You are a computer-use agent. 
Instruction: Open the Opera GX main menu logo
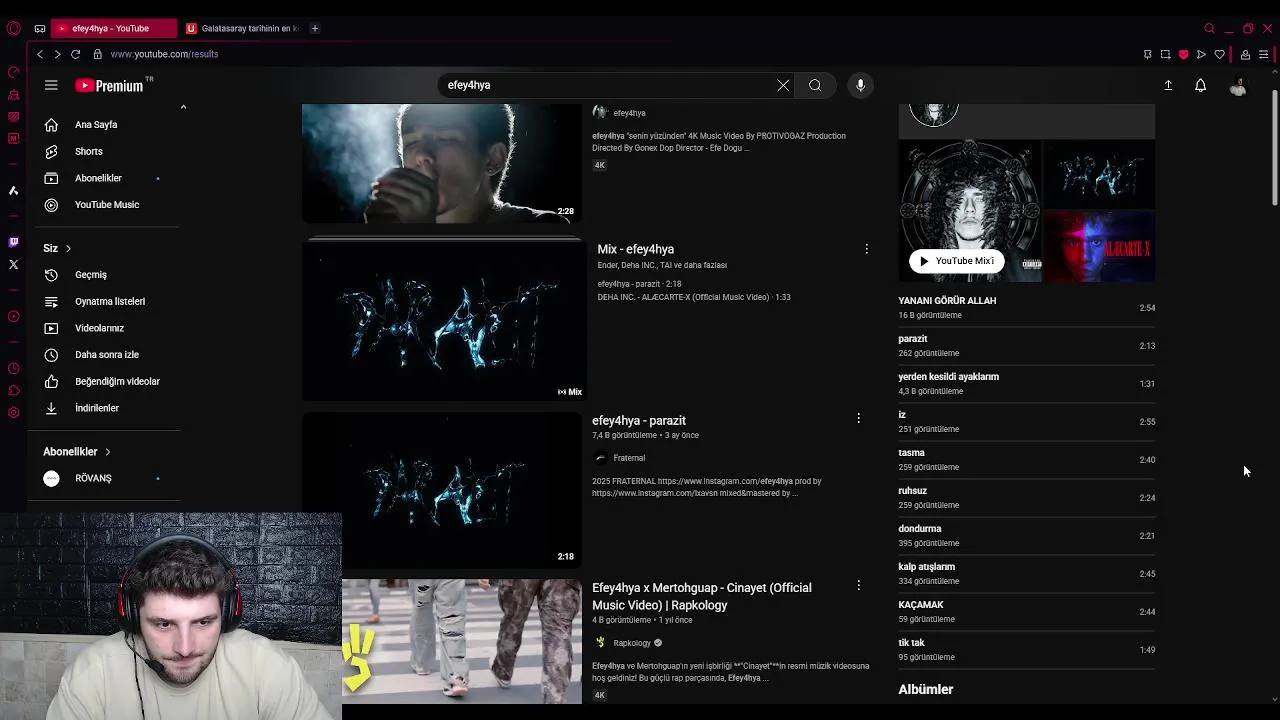coord(13,28)
